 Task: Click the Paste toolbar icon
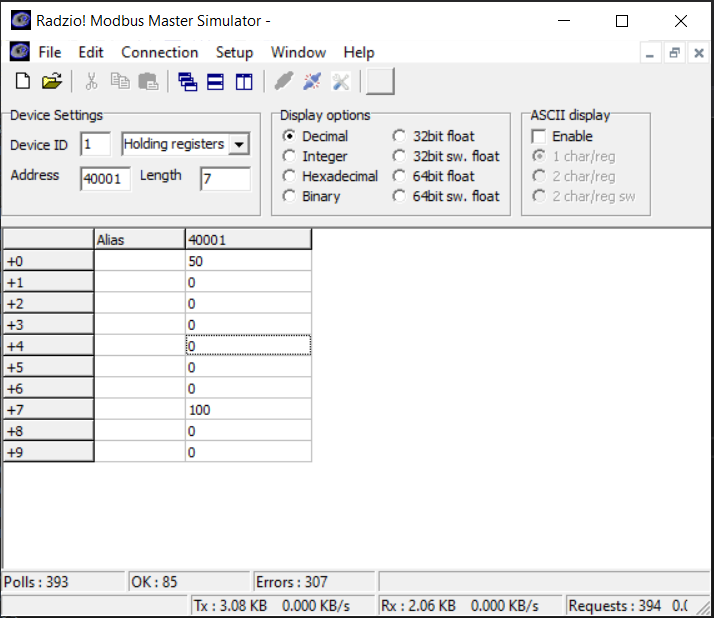[x=148, y=82]
